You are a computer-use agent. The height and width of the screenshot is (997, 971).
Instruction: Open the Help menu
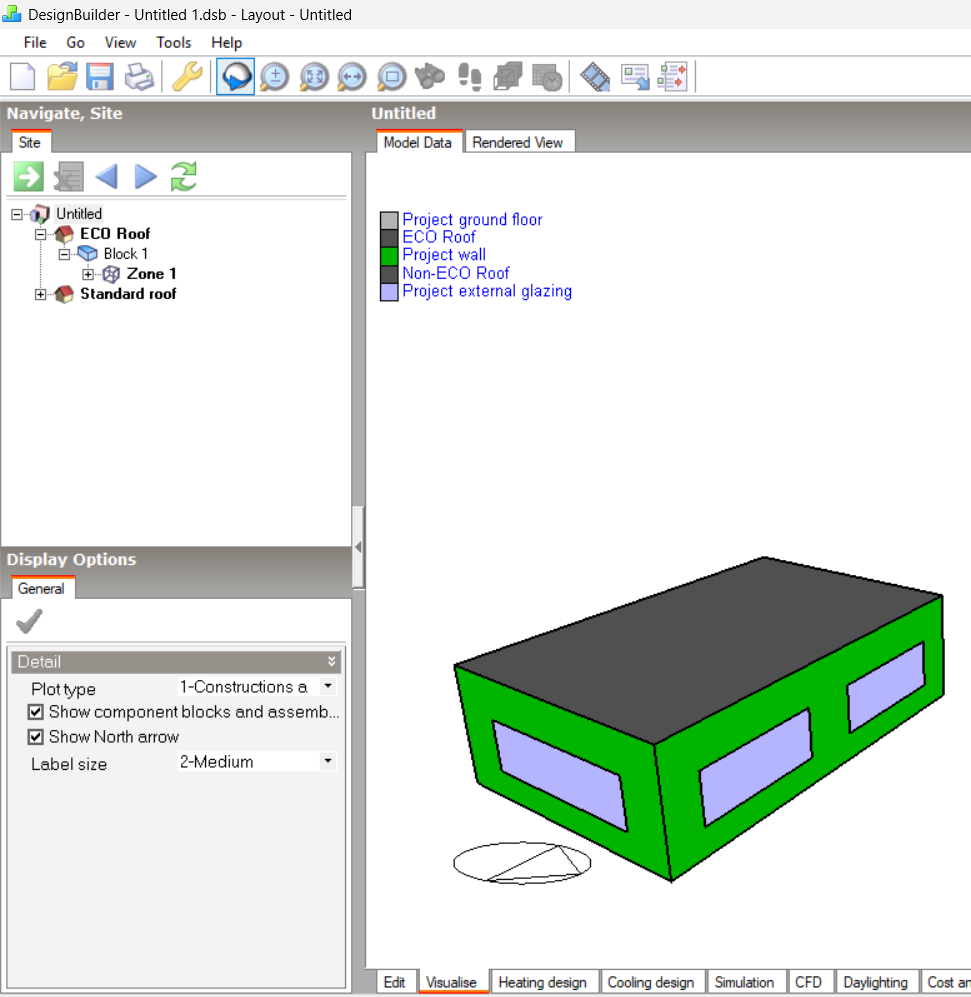pyautogui.click(x=226, y=43)
